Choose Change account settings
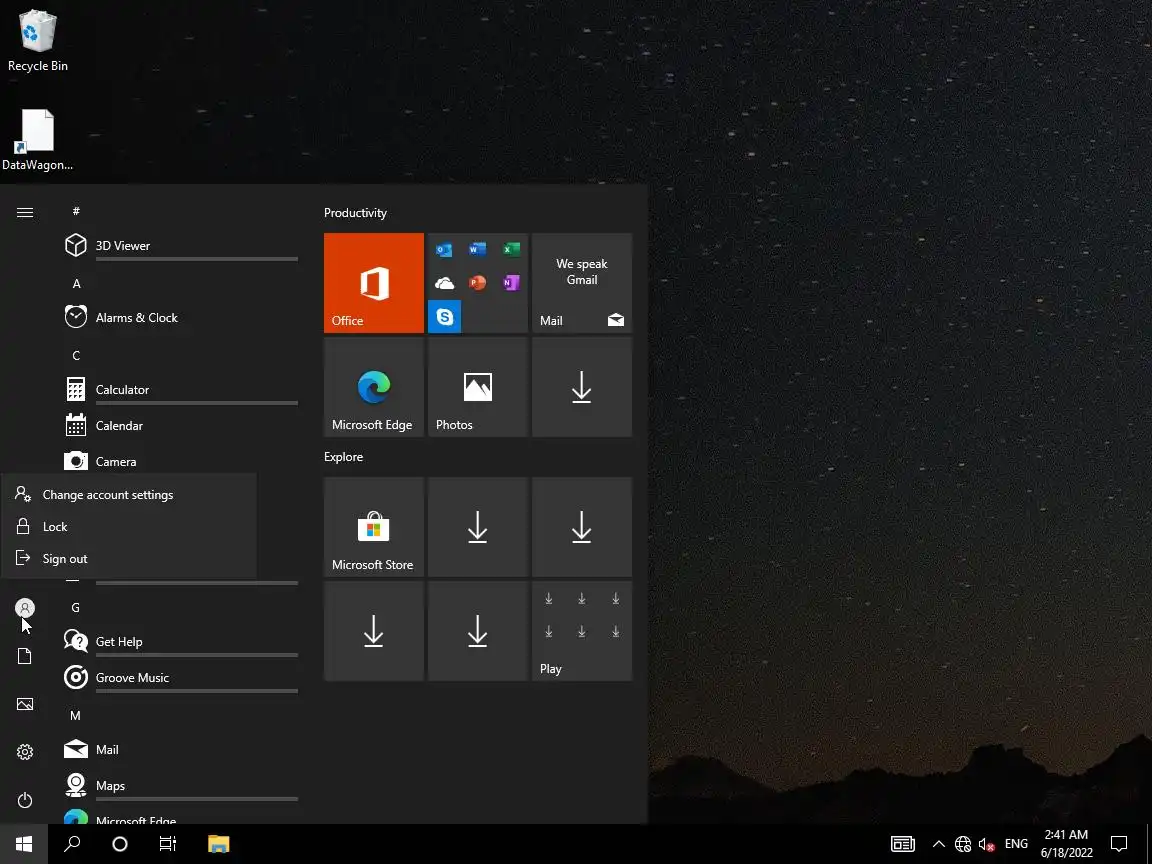This screenshot has height=864, width=1152. (129, 494)
